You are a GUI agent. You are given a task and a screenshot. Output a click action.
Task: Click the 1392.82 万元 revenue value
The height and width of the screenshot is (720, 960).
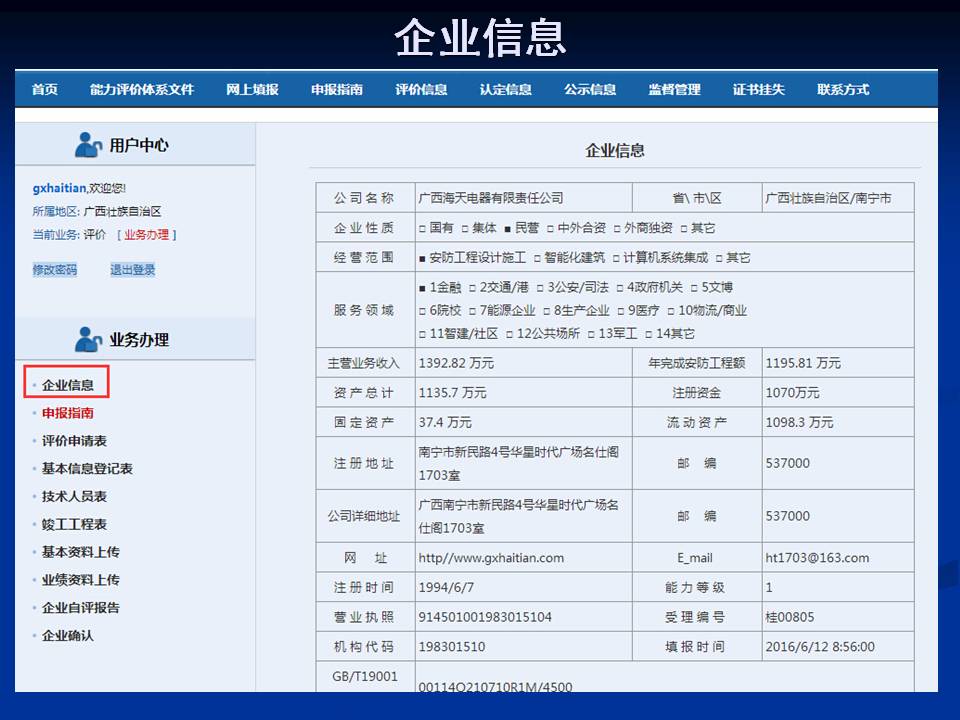(x=456, y=363)
